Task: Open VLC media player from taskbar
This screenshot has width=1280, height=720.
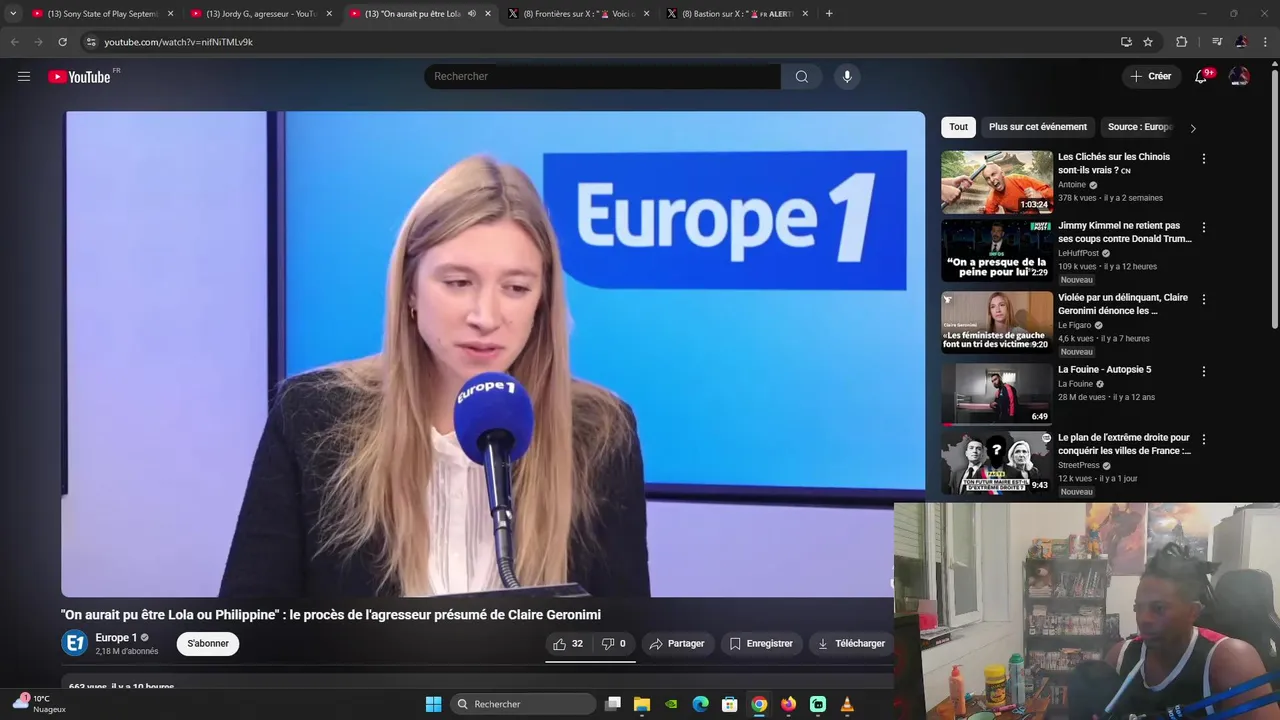Action: tap(847, 704)
